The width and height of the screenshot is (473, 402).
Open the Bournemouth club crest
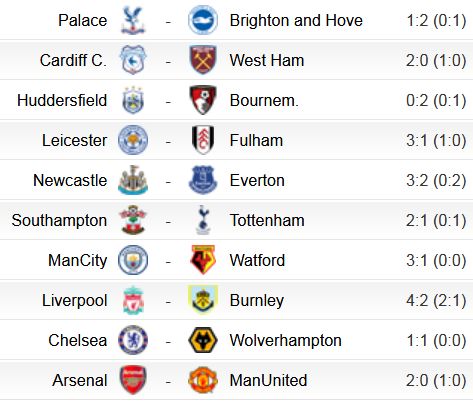coord(203,100)
